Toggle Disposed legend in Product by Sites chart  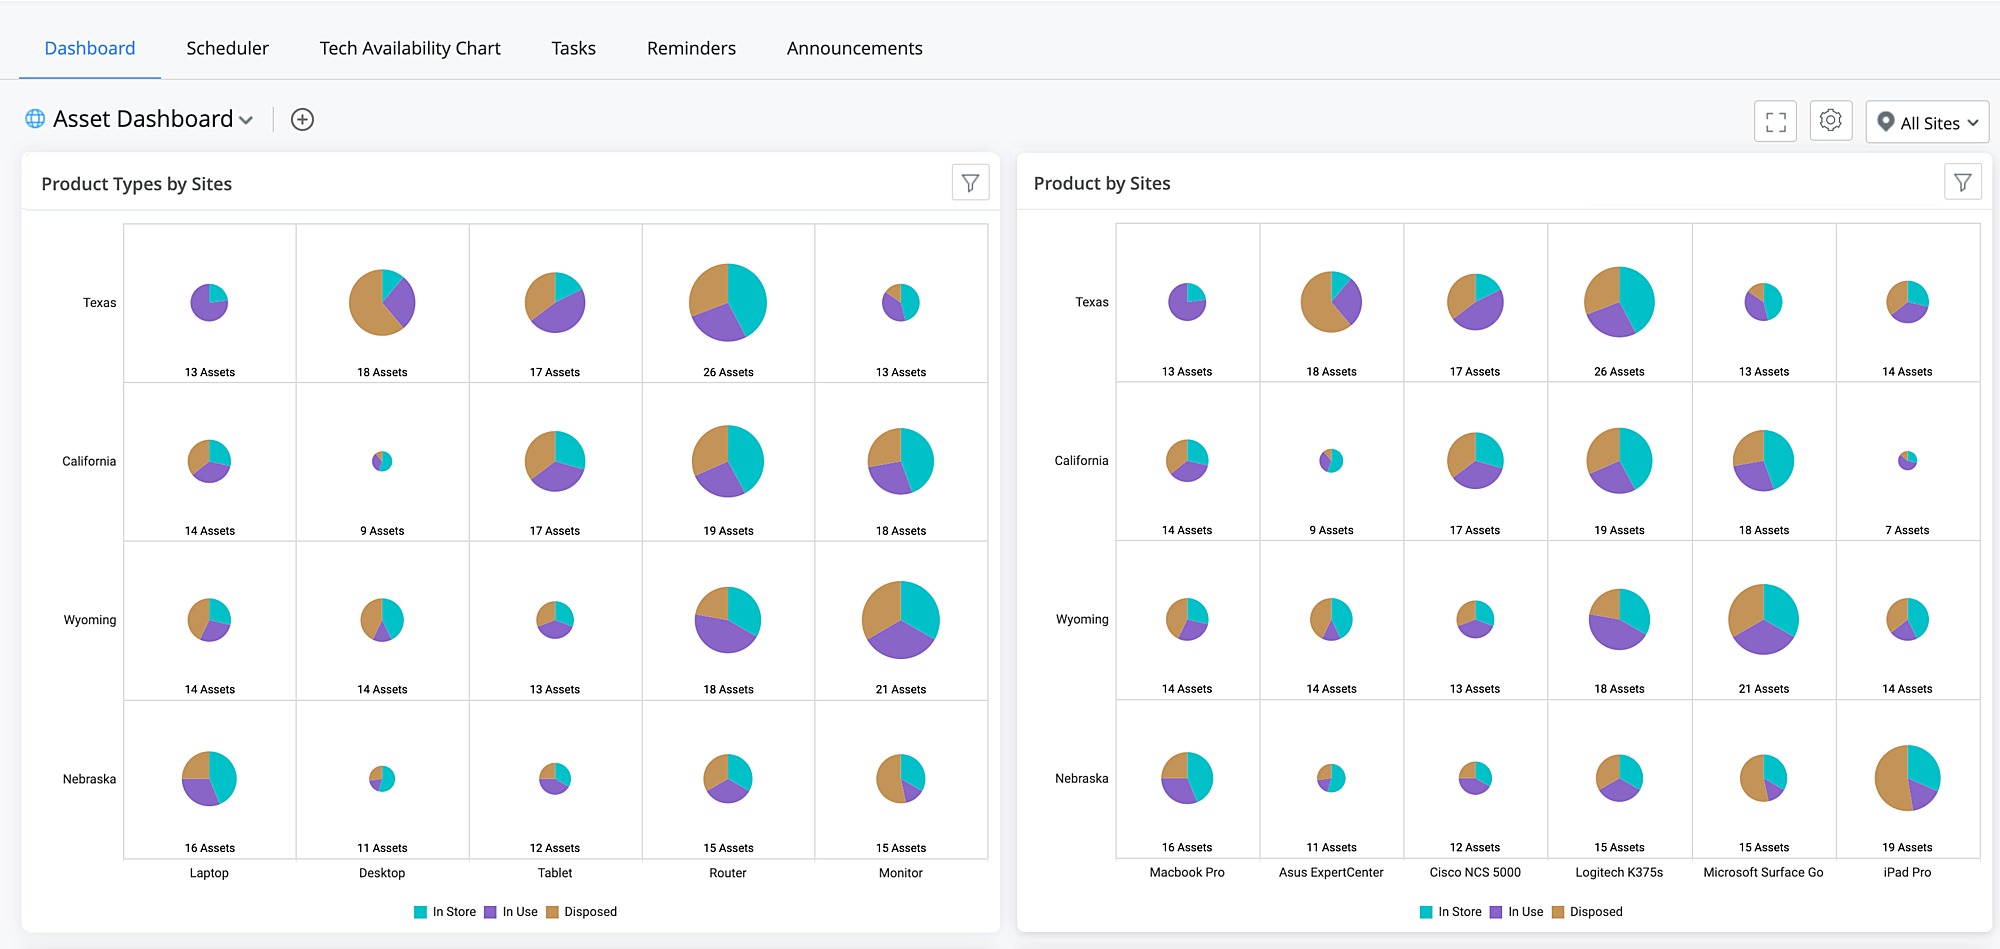(x=1587, y=912)
